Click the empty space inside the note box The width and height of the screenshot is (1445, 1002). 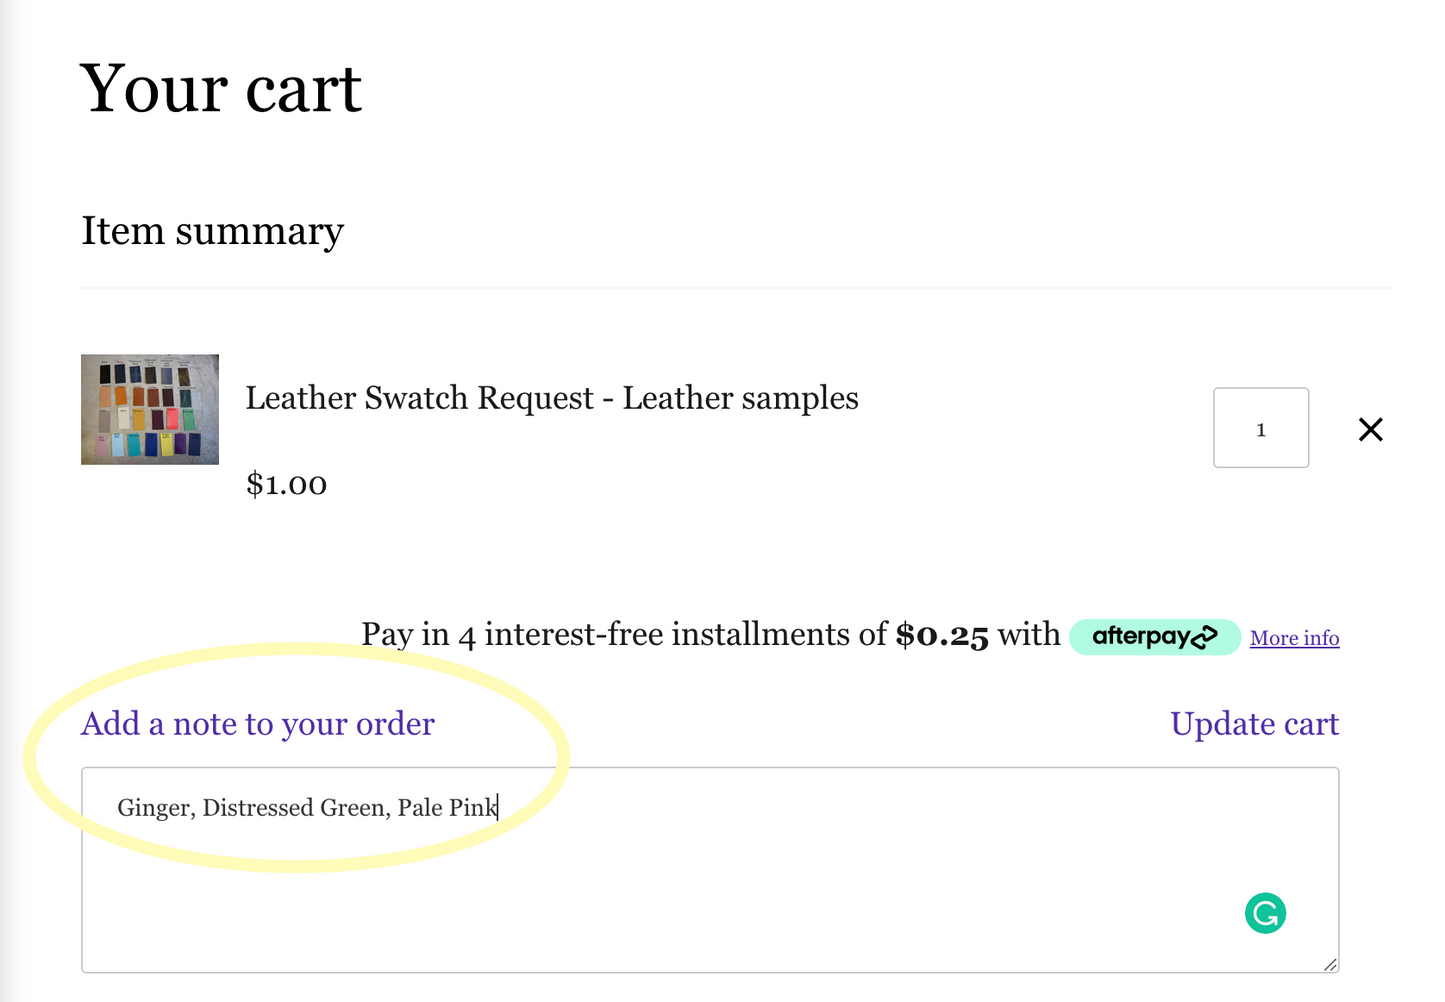tap(700, 900)
